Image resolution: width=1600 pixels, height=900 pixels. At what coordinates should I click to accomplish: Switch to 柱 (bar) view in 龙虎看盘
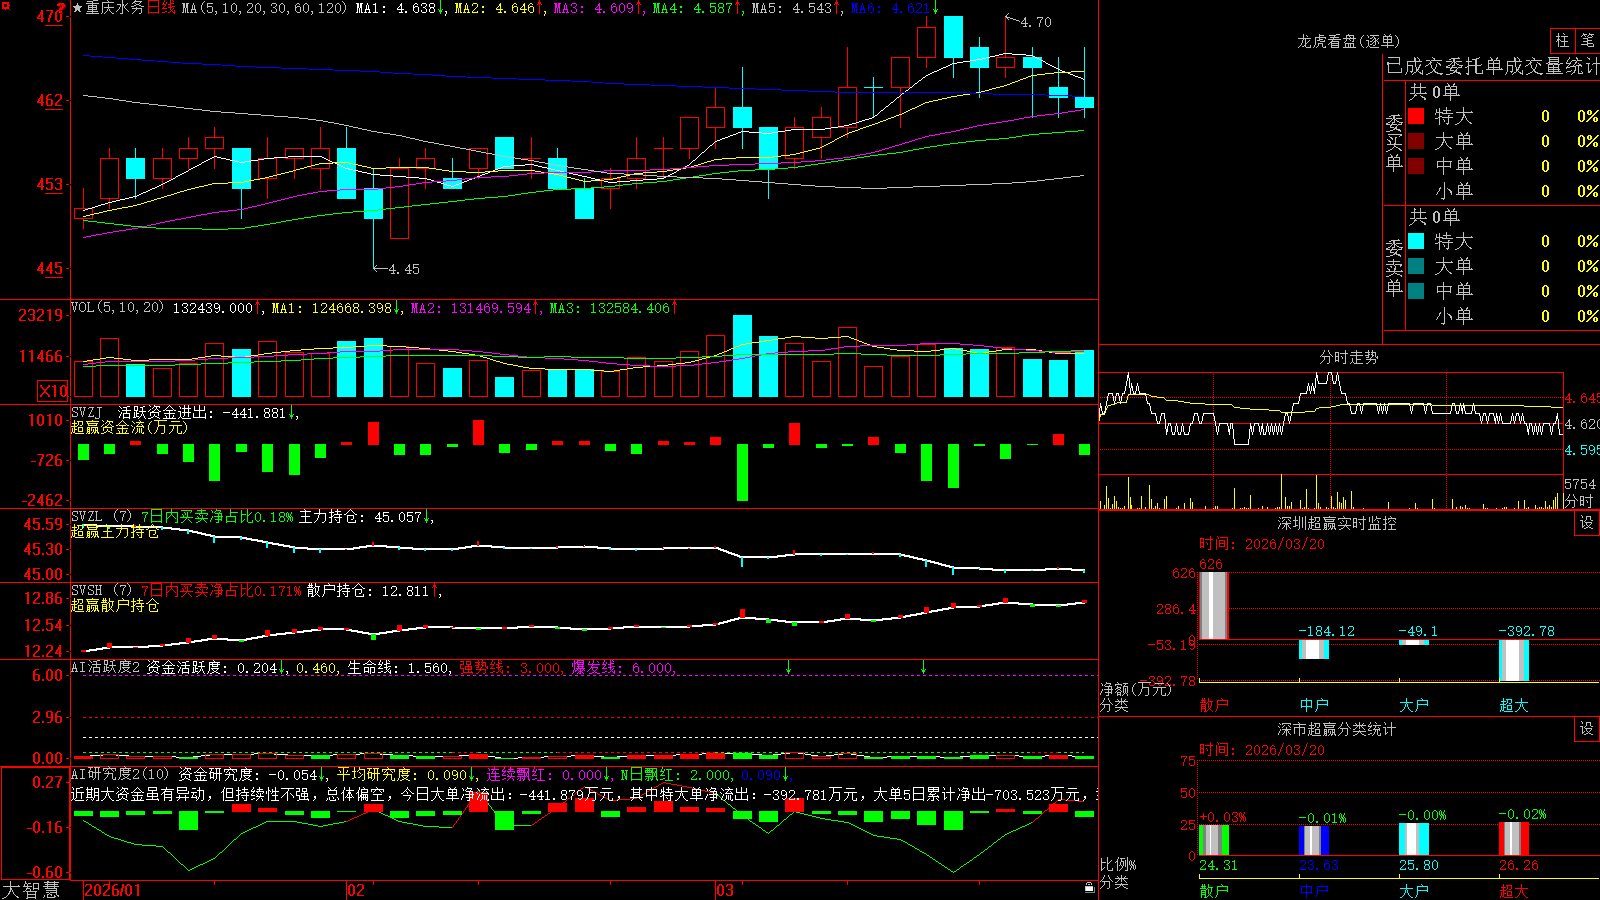[x=1562, y=40]
